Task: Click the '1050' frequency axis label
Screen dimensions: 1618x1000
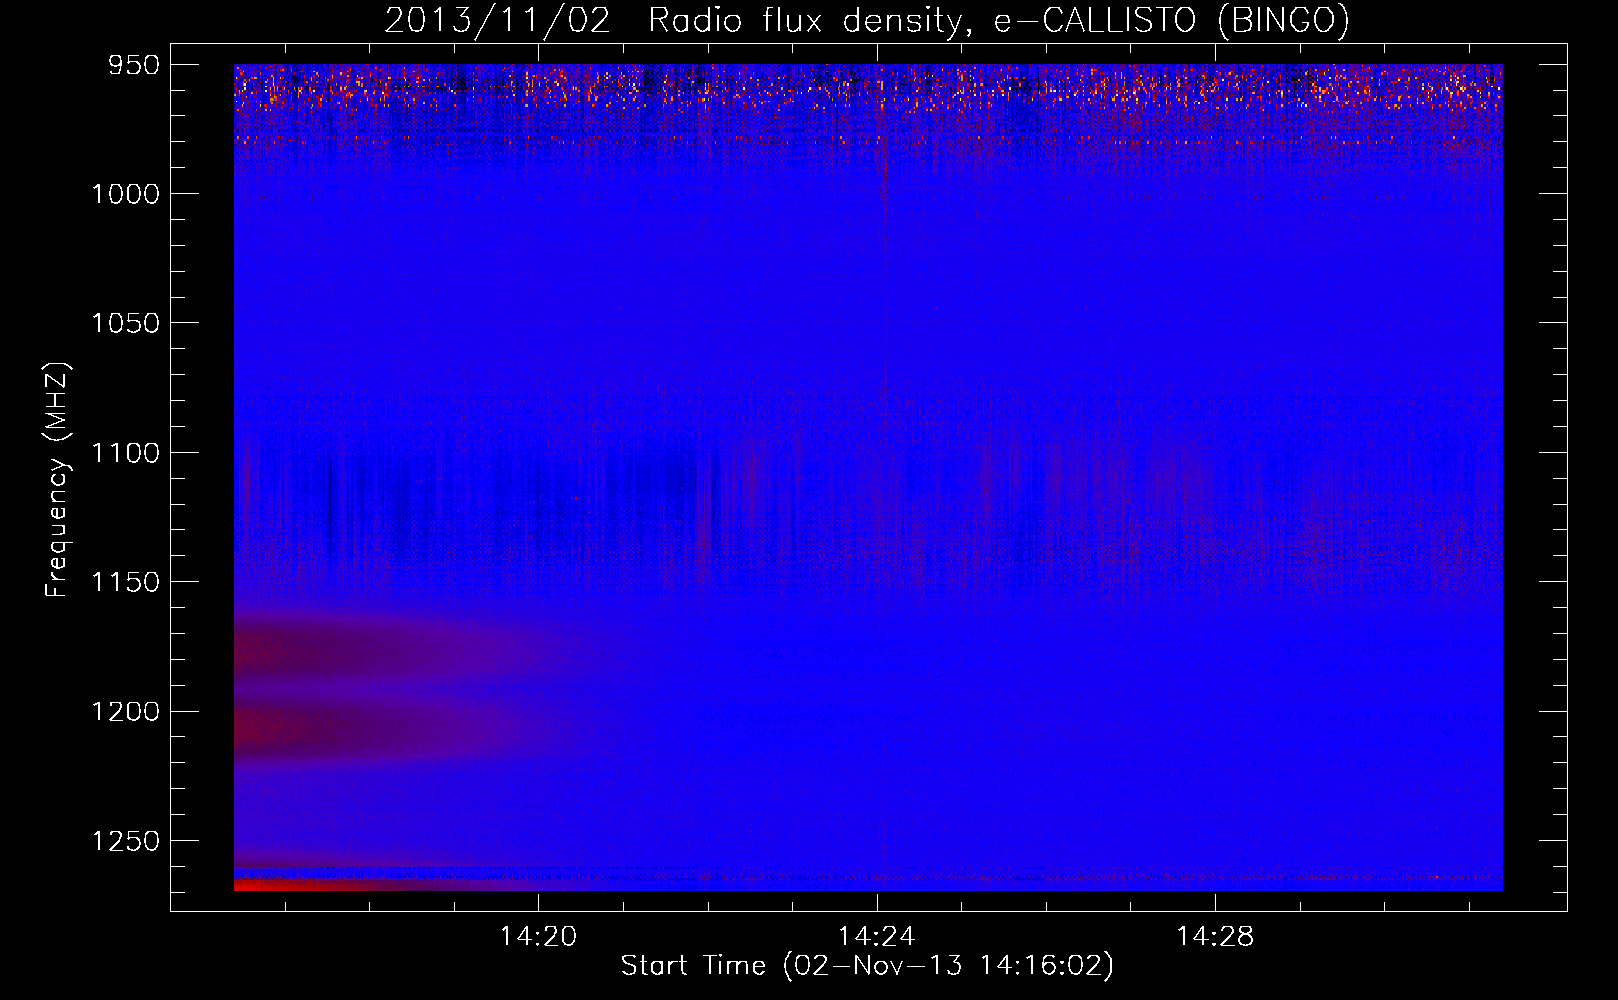Action: [x=126, y=323]
